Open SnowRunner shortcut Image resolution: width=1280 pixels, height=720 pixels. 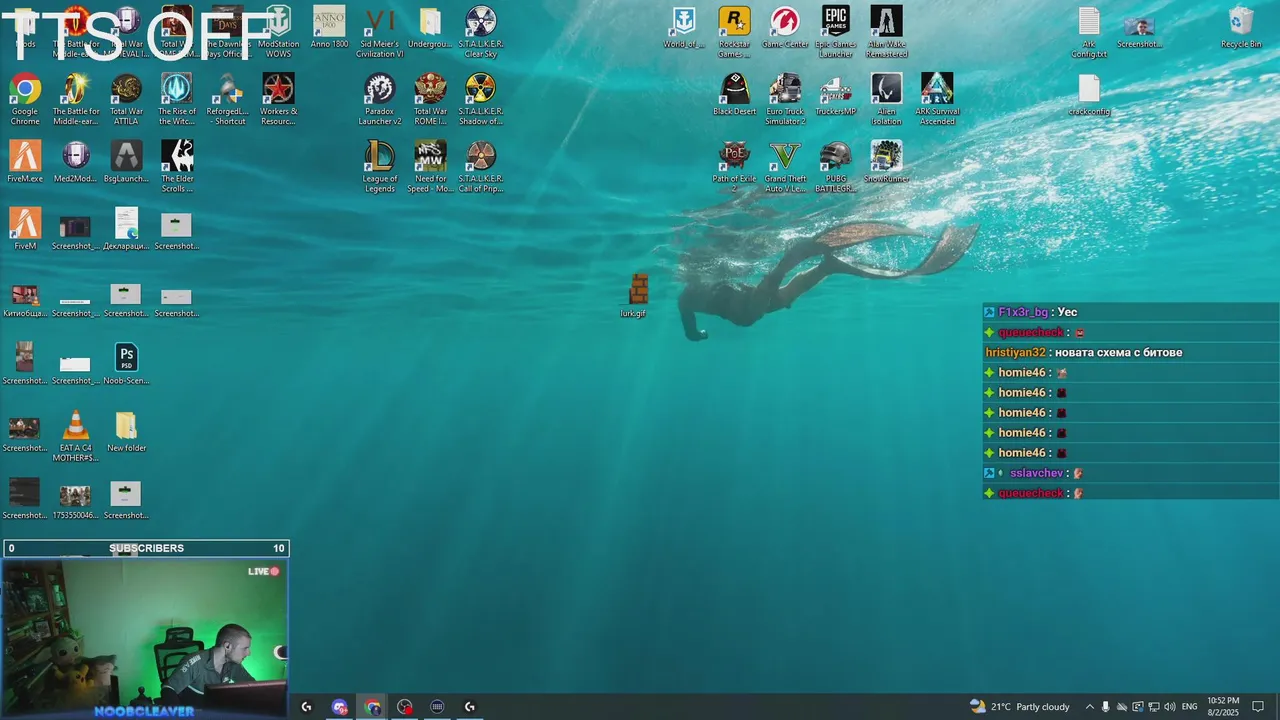point(886,161)
